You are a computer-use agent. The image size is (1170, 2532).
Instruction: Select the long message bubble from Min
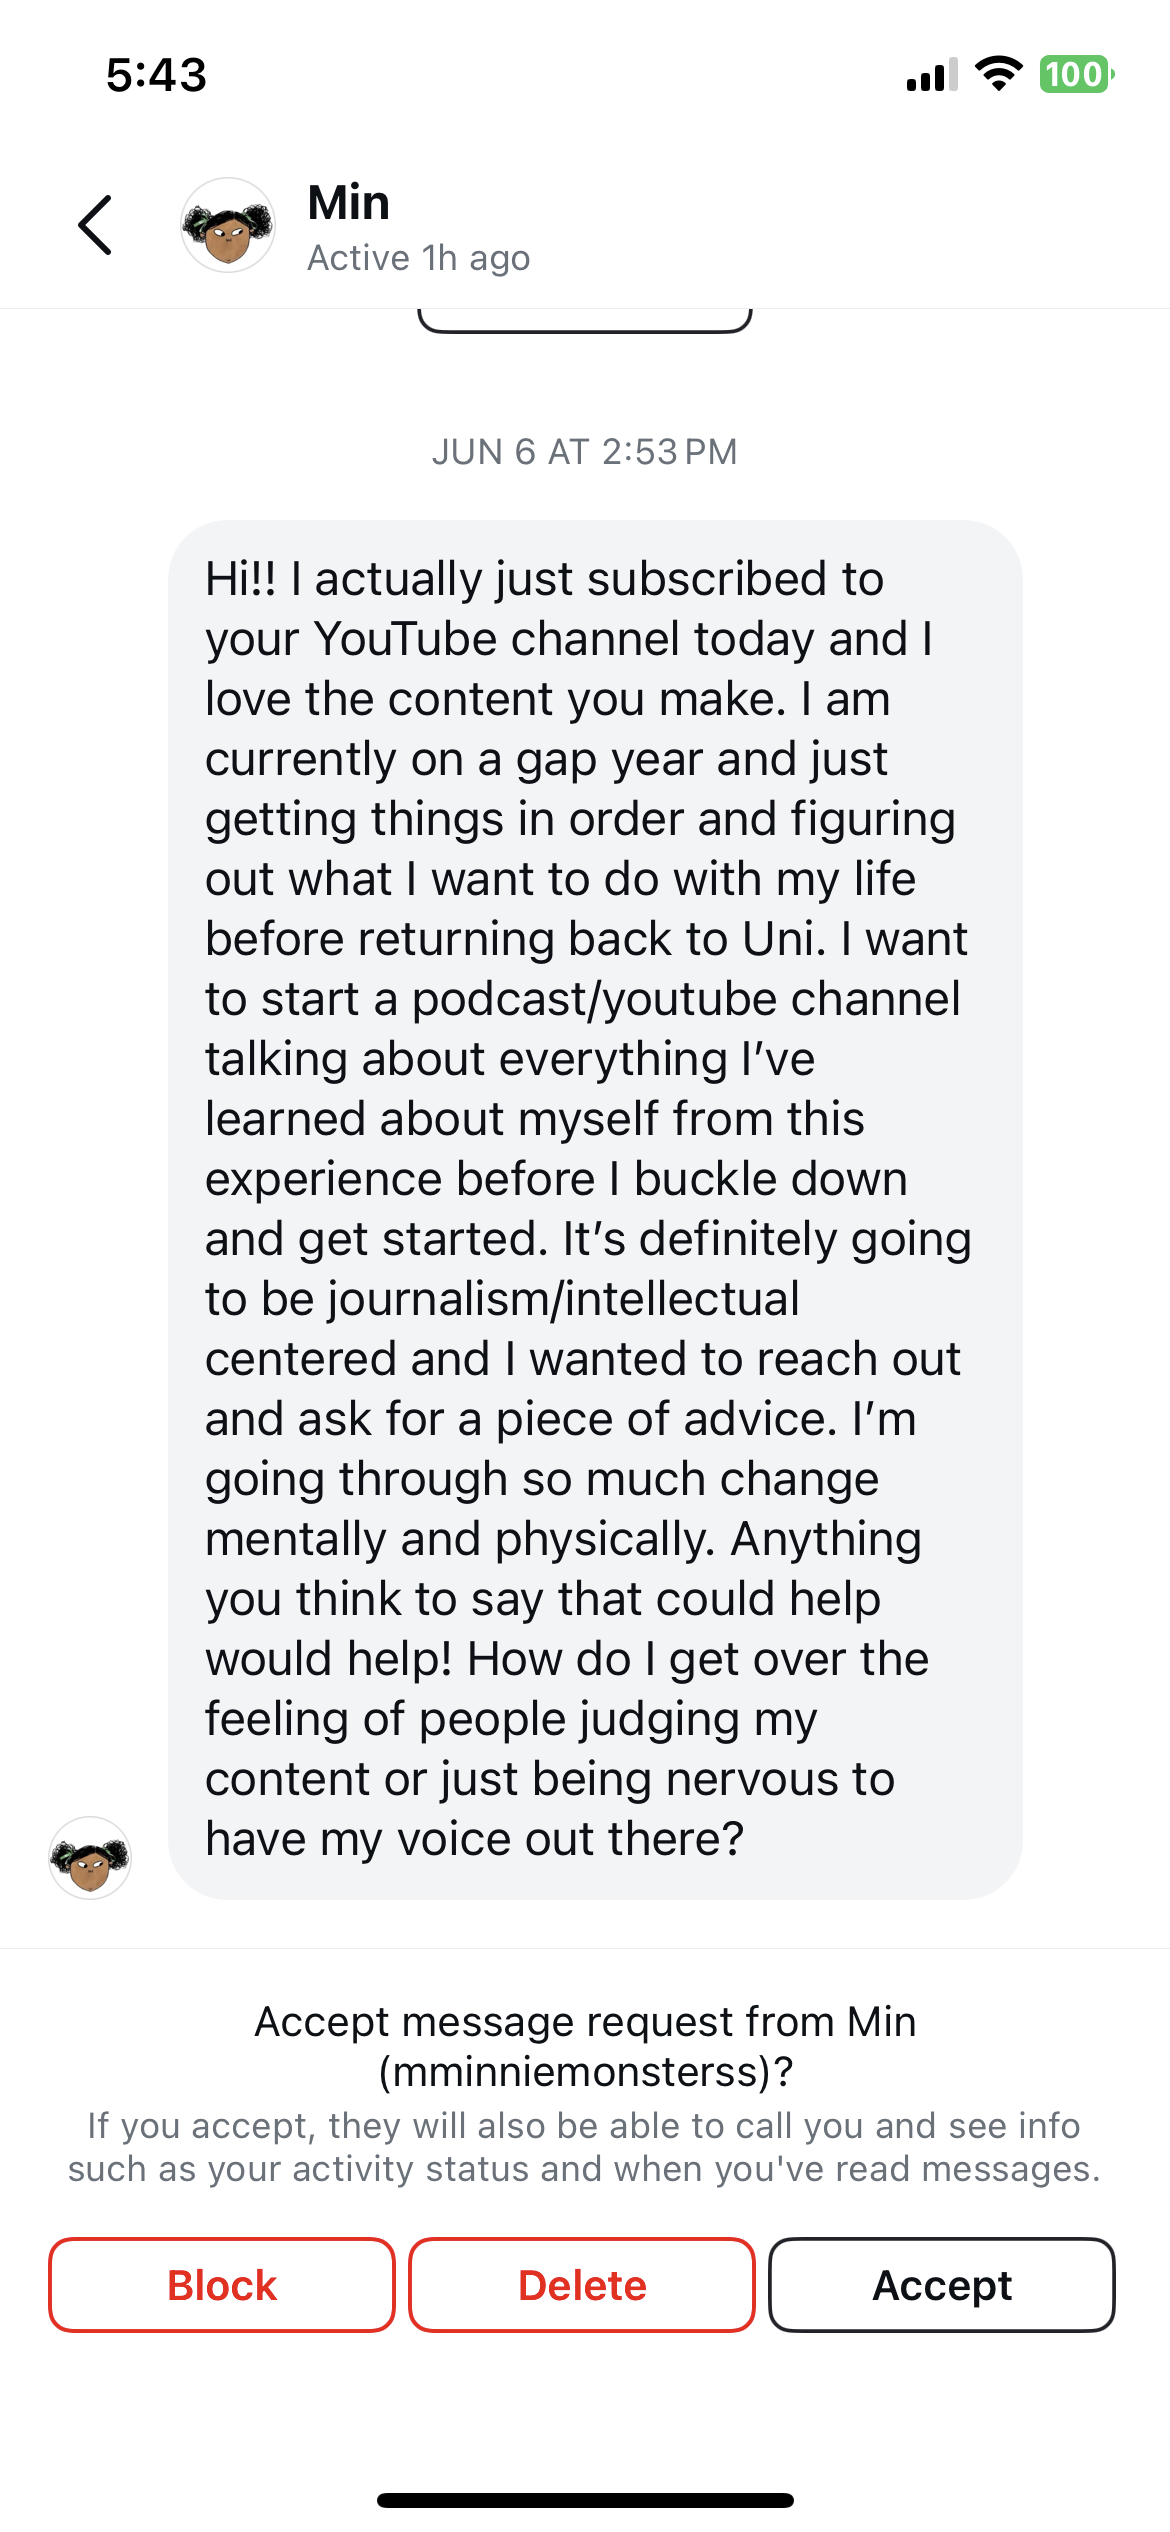tap(595, 1208)
